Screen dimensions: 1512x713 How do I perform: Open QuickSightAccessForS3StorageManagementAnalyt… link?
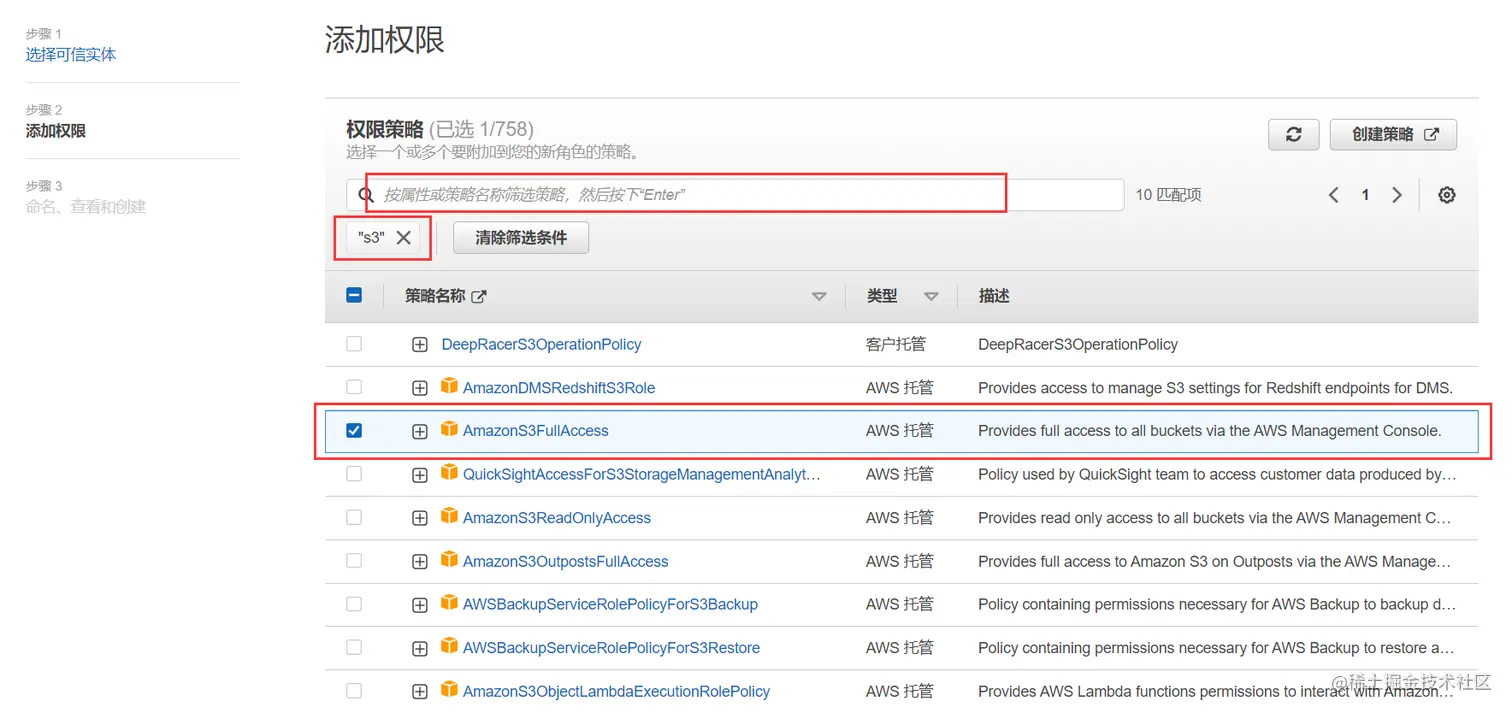(642, 475)
